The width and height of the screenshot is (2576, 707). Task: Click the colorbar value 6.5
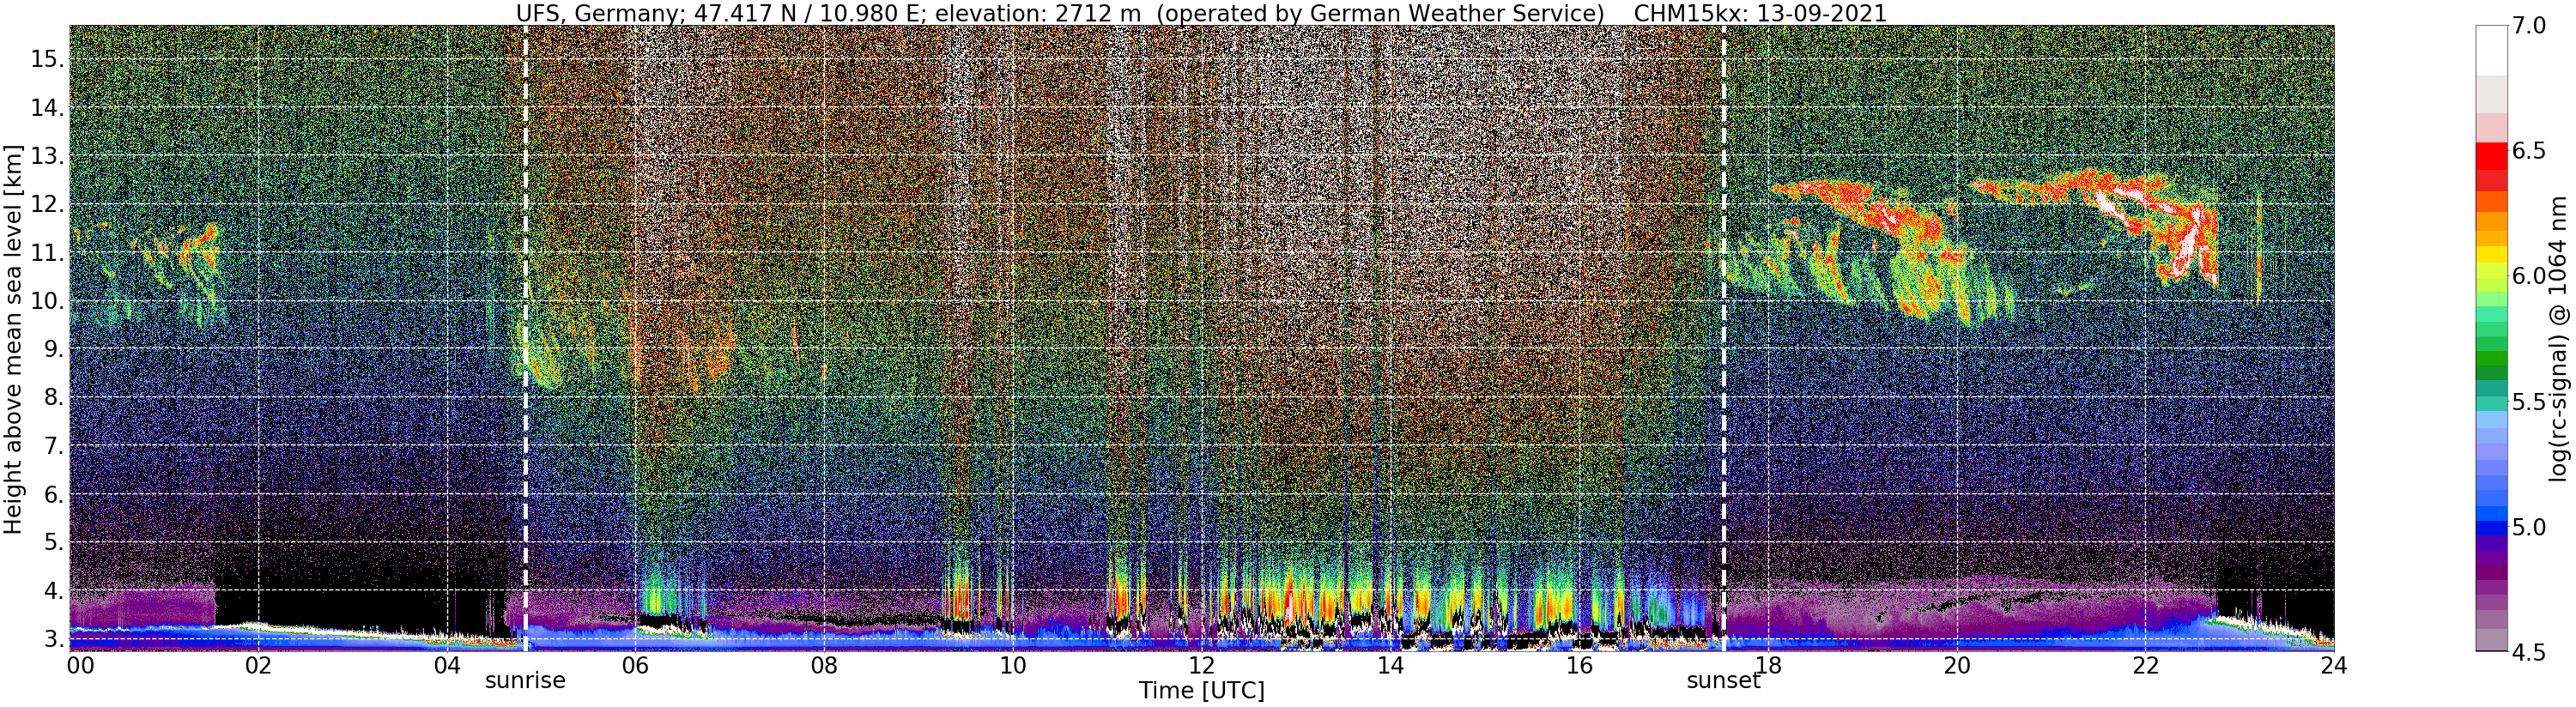pyautogui.click(x=2530, y=151)
